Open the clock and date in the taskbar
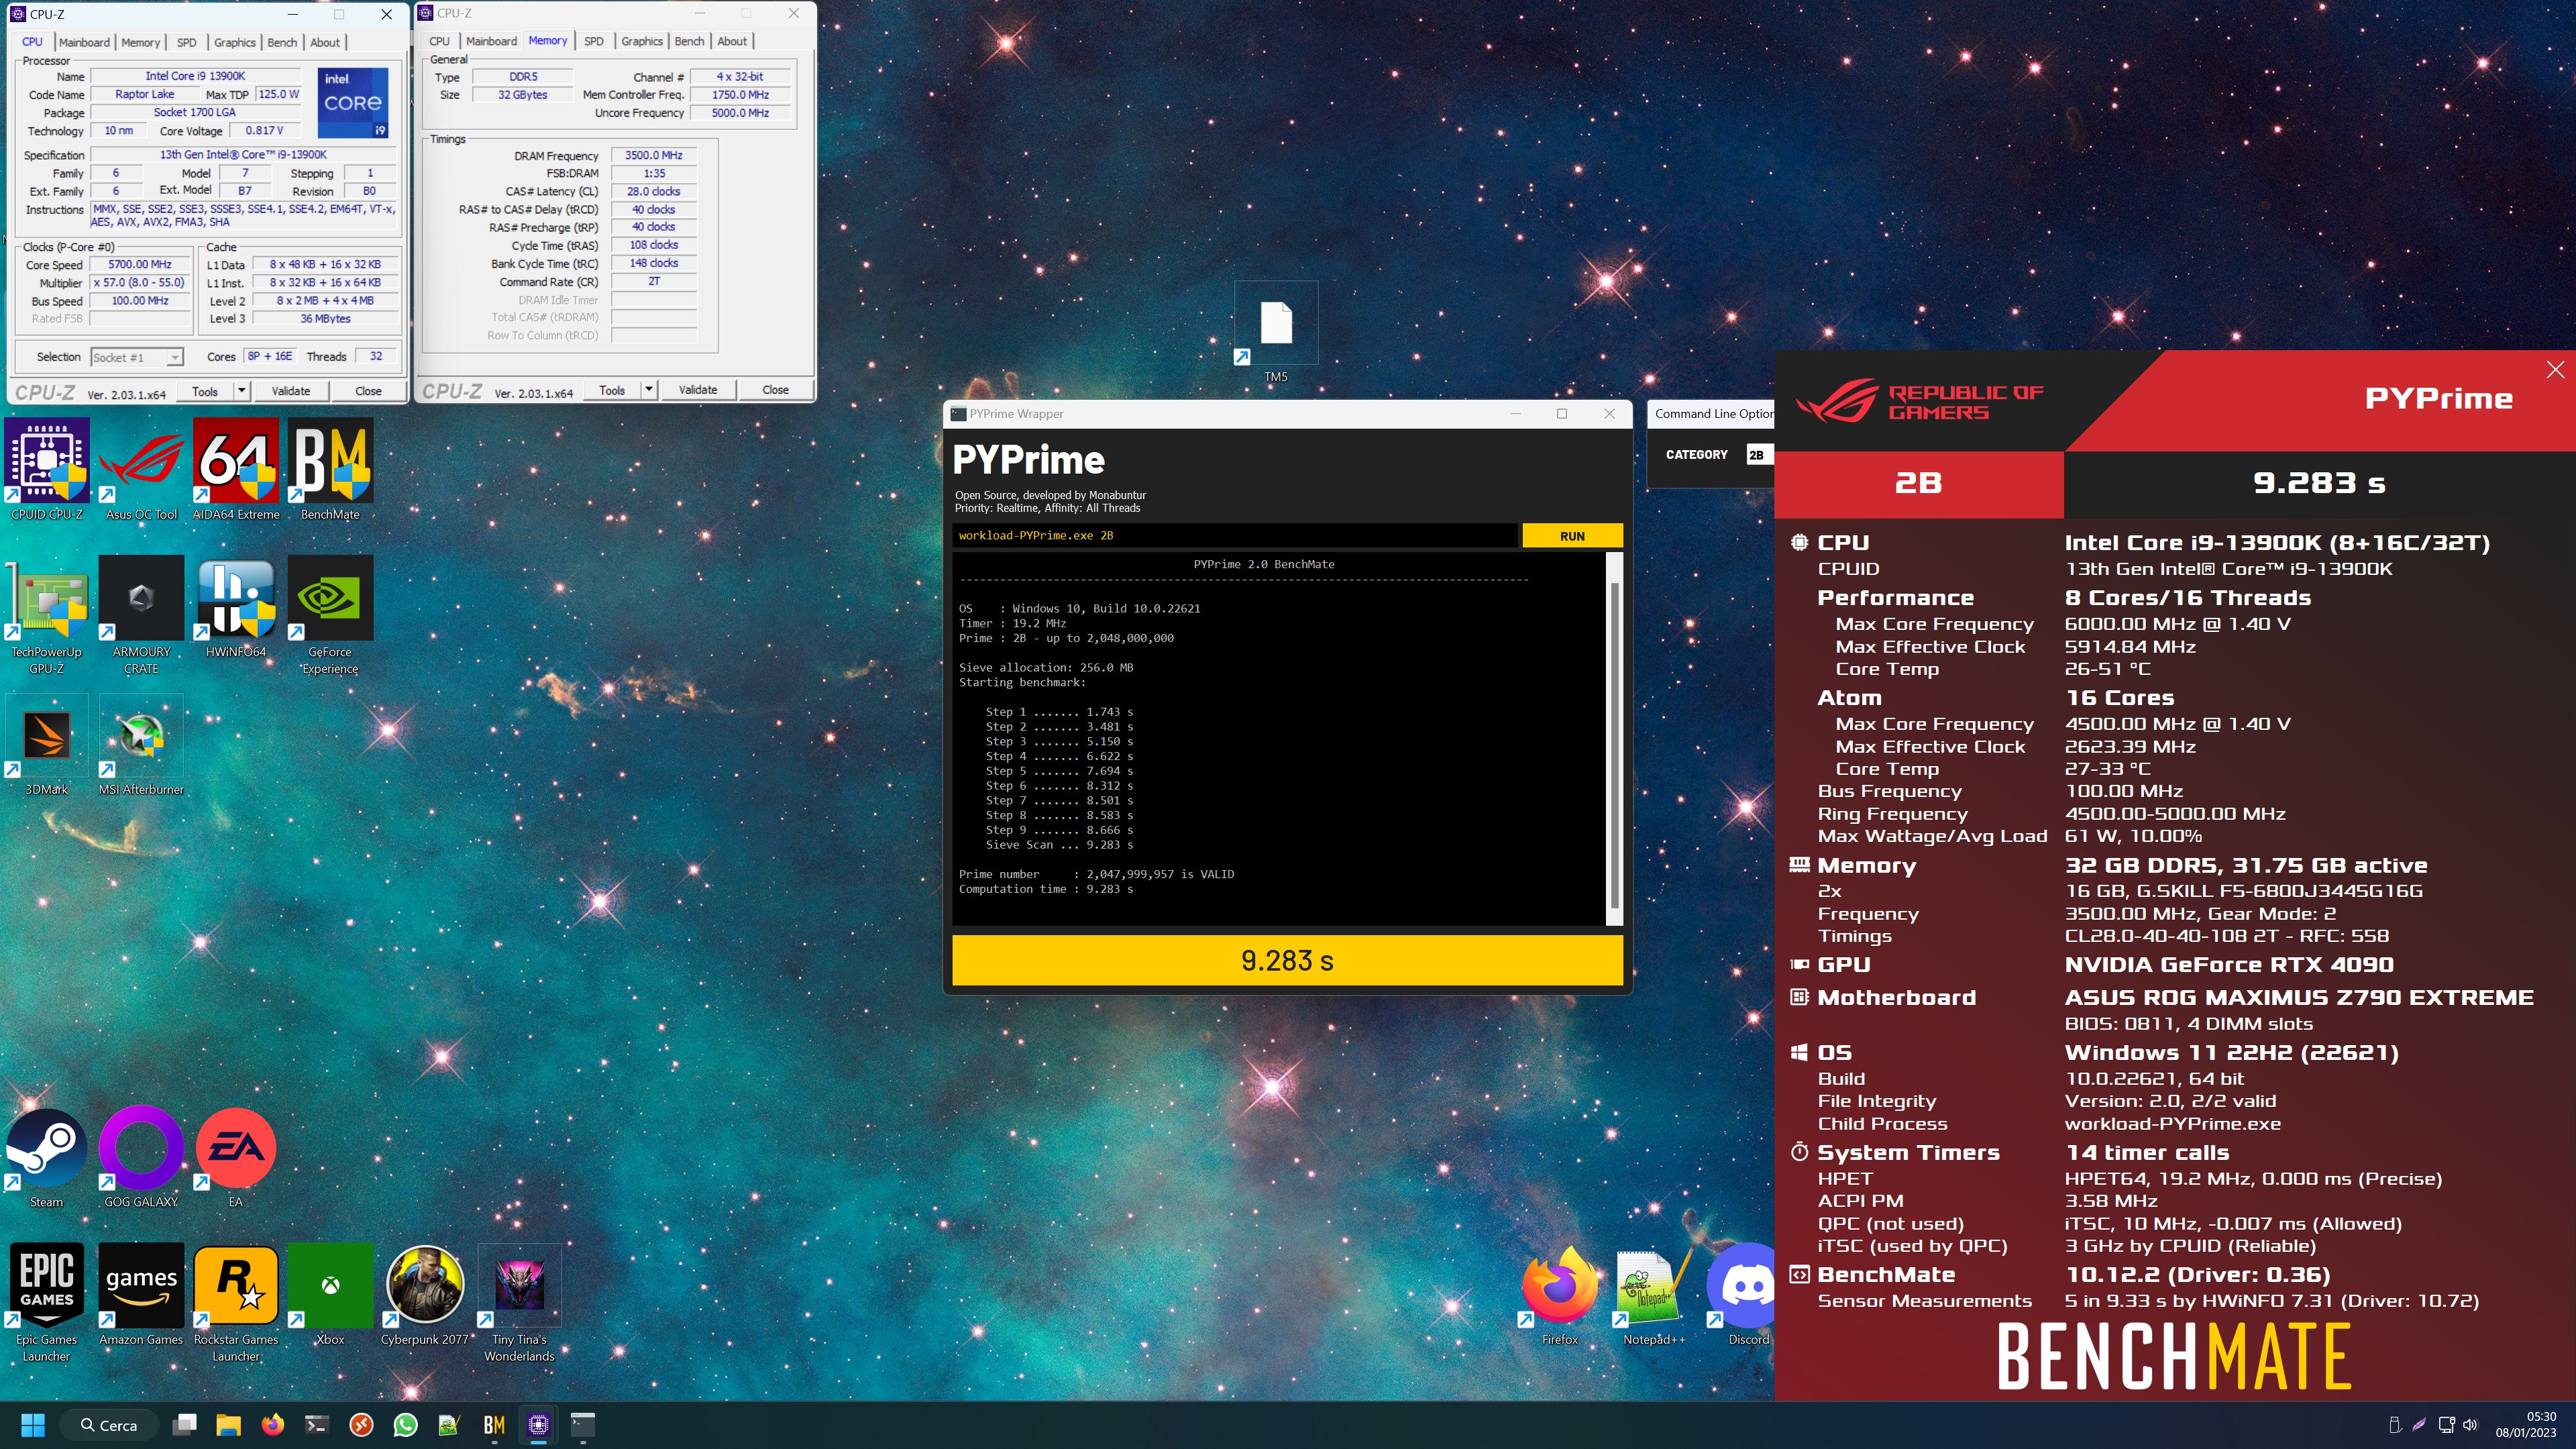 pyautogui.click(x=2525, y=1424)
